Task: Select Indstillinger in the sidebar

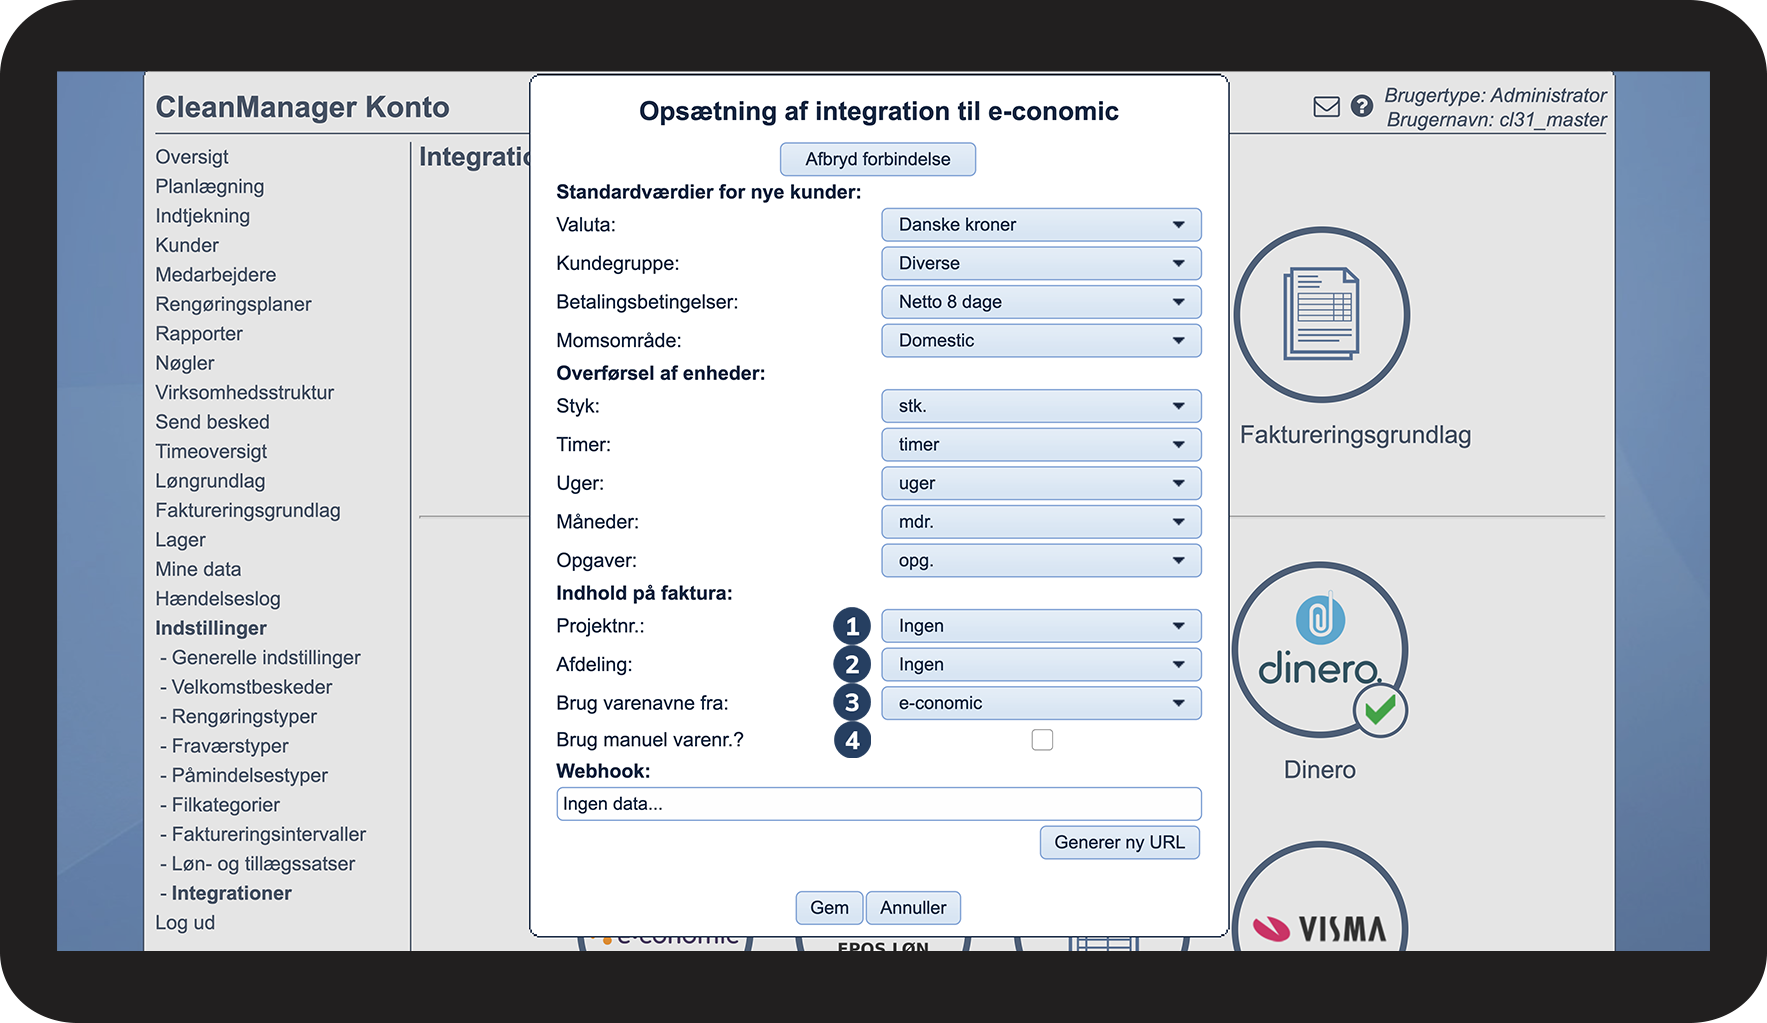Action: tap(211, 629)
